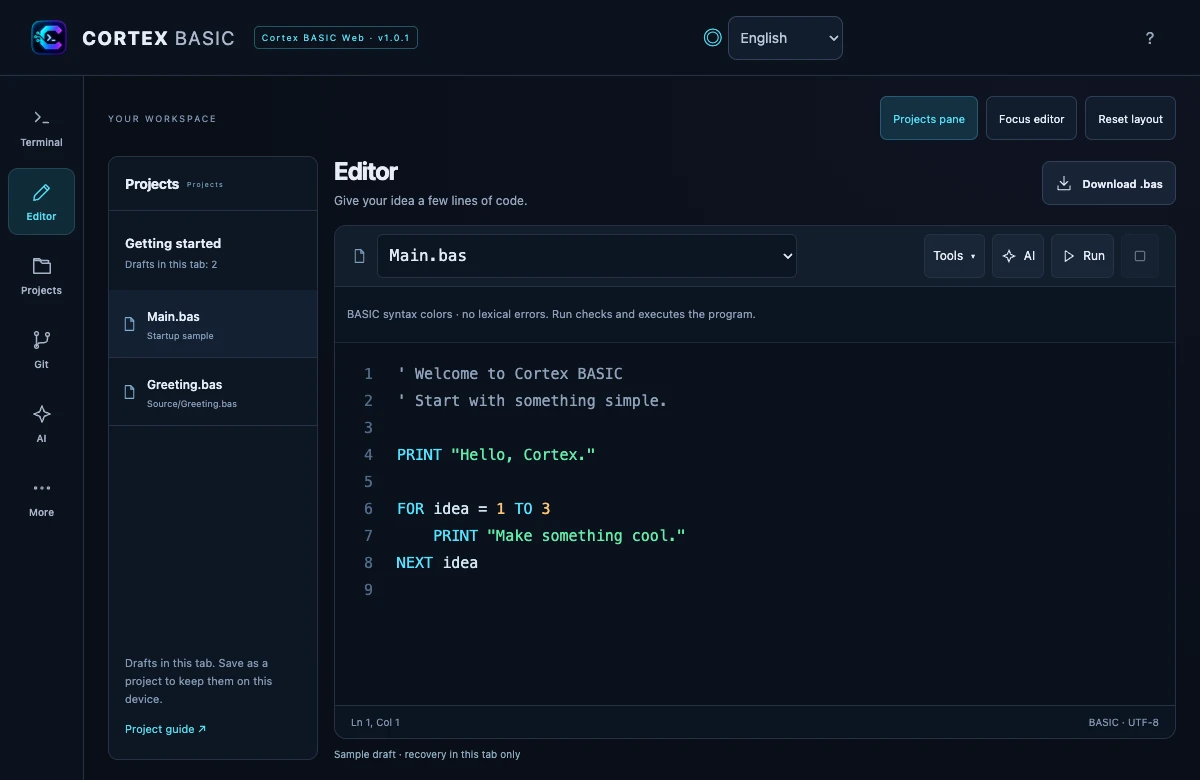Screen dimensions: 1200x780
Task: Click the stop square button in editor toolbar
Action: [1140, 256]
